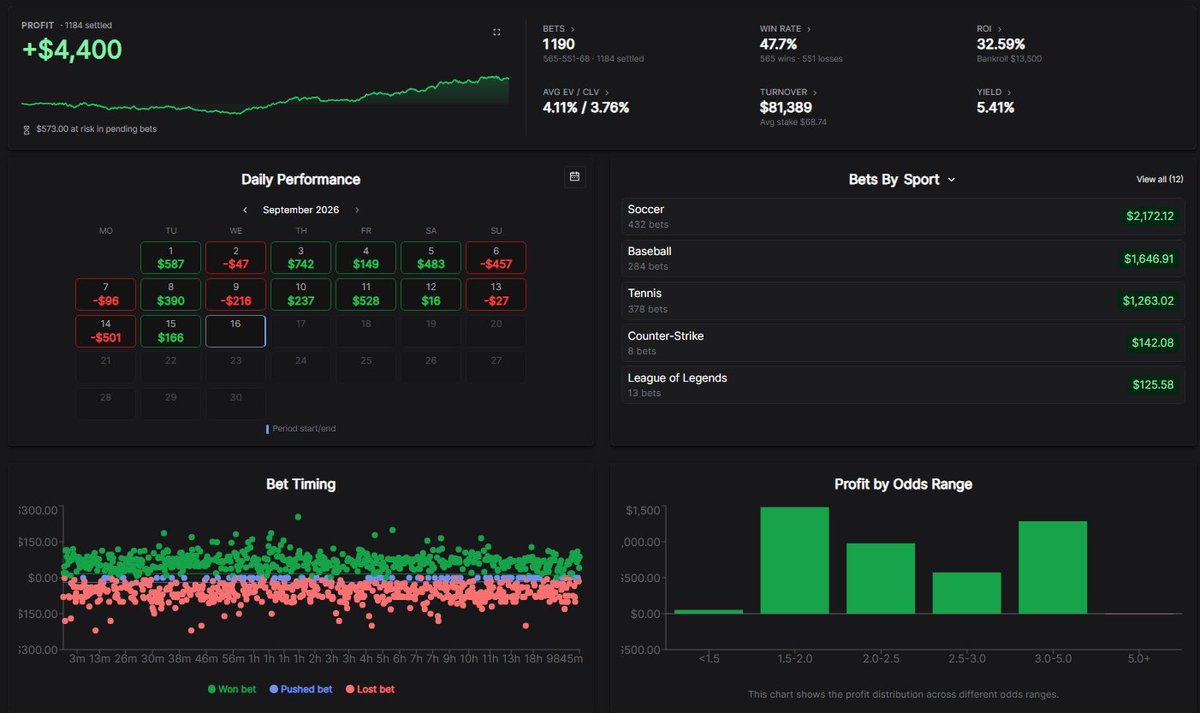Toggle the Pushed bet legend series
Screen dimensions: 1200x713
(x=301, y=689)
